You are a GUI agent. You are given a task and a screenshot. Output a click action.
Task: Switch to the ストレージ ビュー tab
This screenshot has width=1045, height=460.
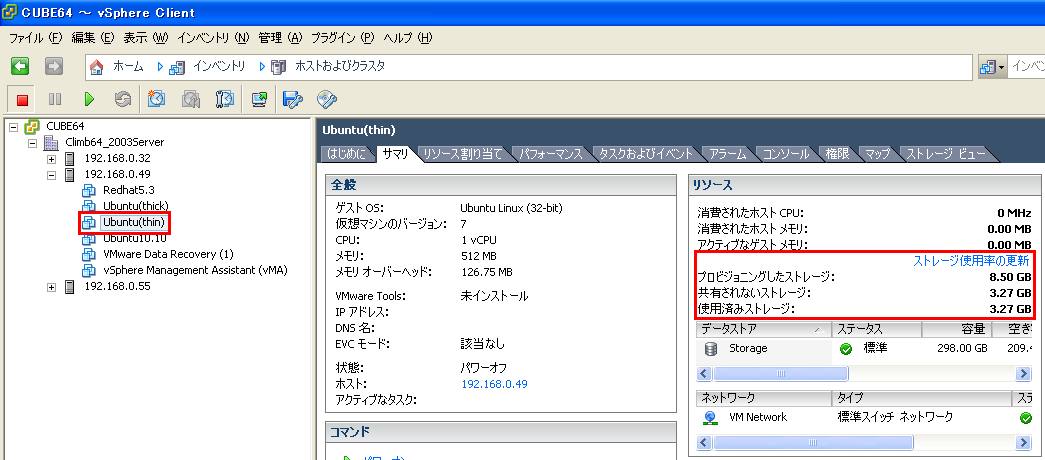click(x=945, y=154)
